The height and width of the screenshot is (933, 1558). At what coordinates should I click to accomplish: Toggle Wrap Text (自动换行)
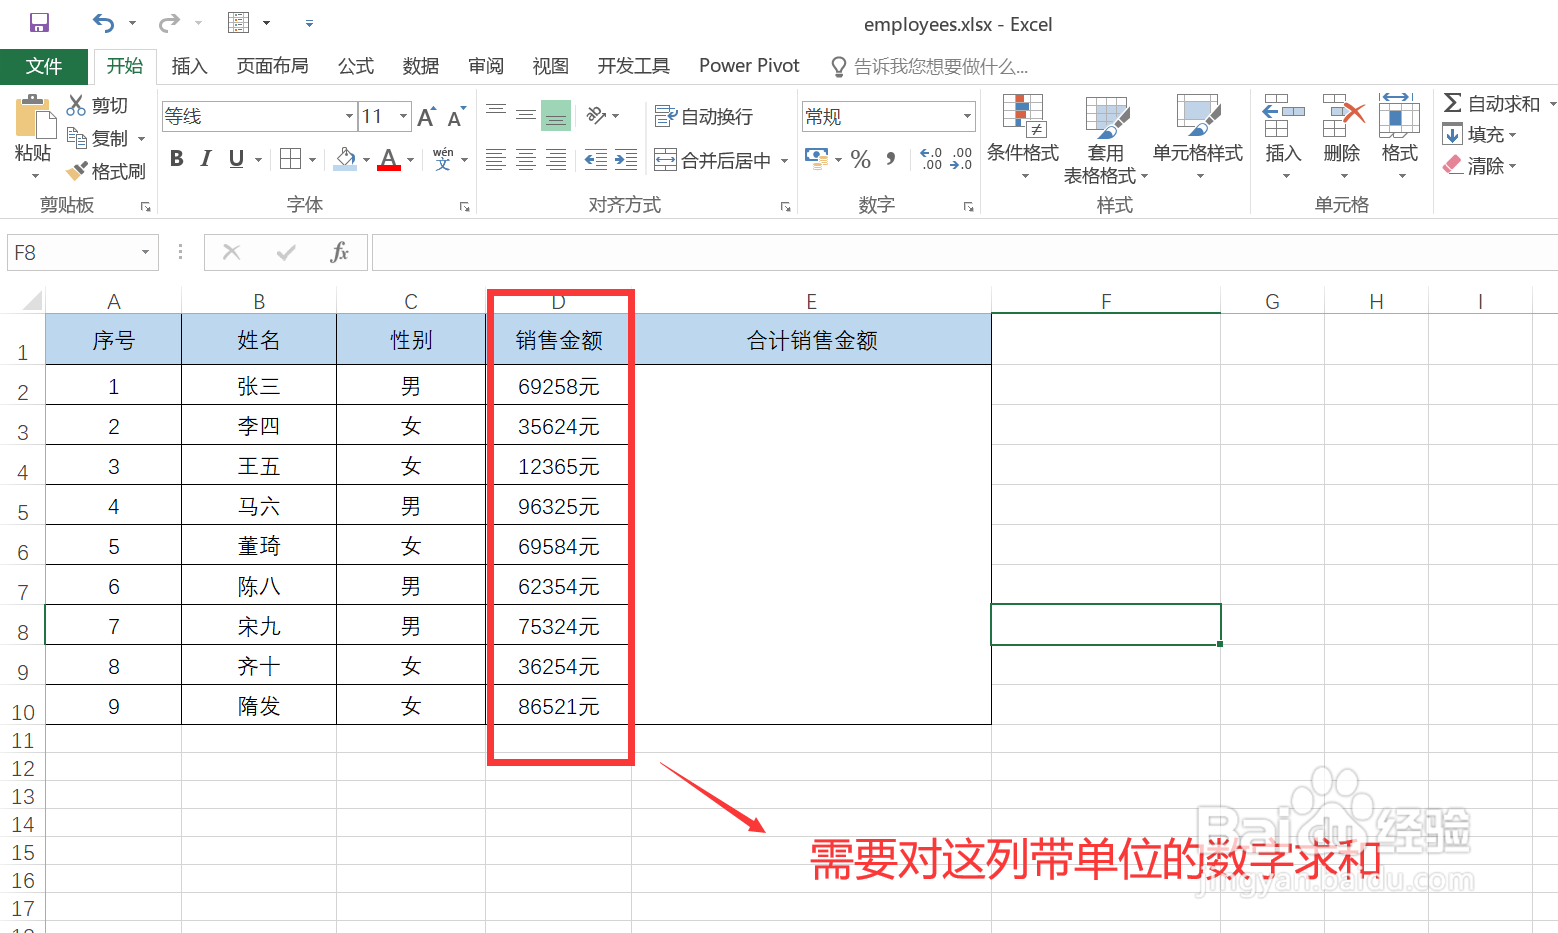pyautogui.click(x=700, y=115)
